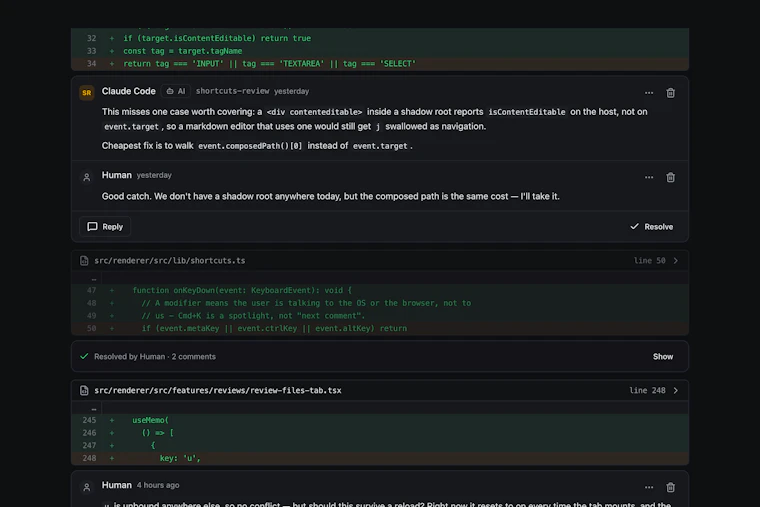Expand hidden lines above line 47
Image resolution: width=760 pixels, height=507 pixels.
(x=94, y=279)
